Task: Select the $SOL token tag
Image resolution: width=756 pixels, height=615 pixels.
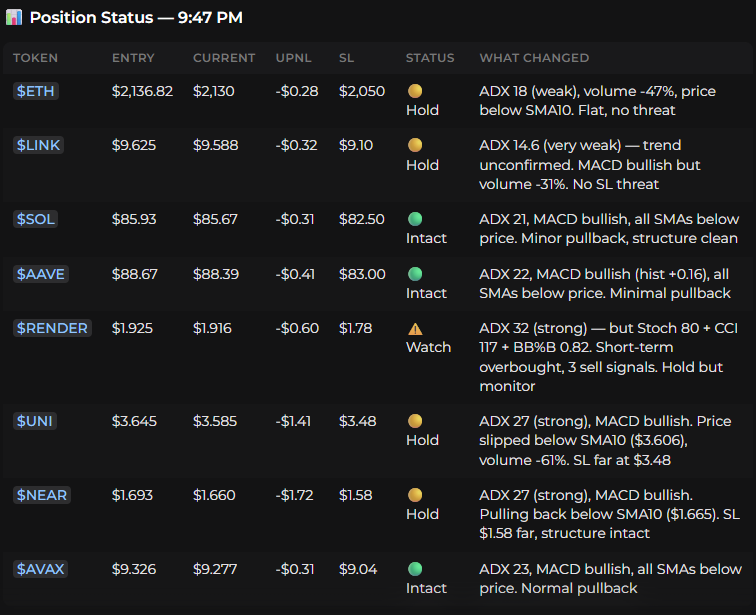Action: pyautogui.click(x=36, y=219)
